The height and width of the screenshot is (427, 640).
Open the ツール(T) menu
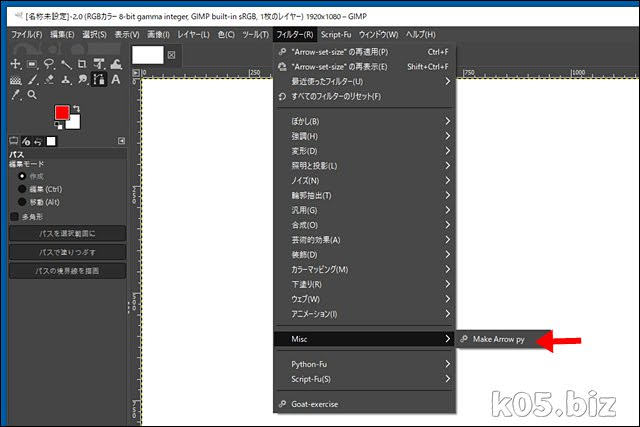(x=256, y=35)
